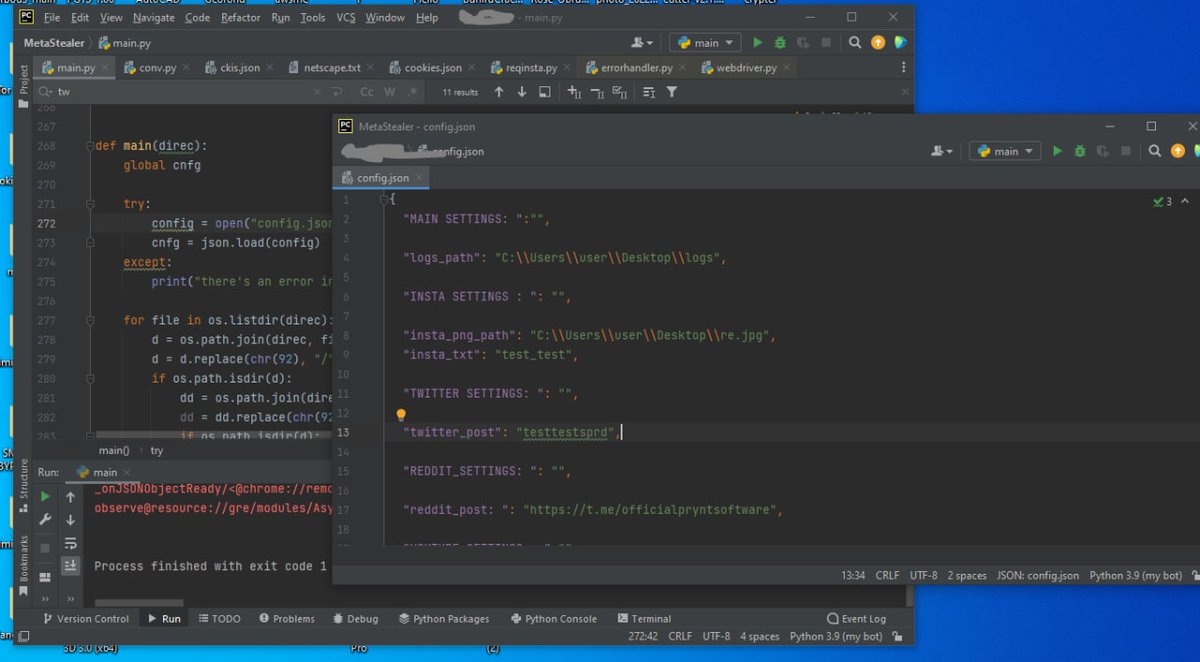Image resolution: width=1200 pixels, height=662 pixels.
Task: Toggle Match Case (Cc) in search bar
Action: (367, 92)
